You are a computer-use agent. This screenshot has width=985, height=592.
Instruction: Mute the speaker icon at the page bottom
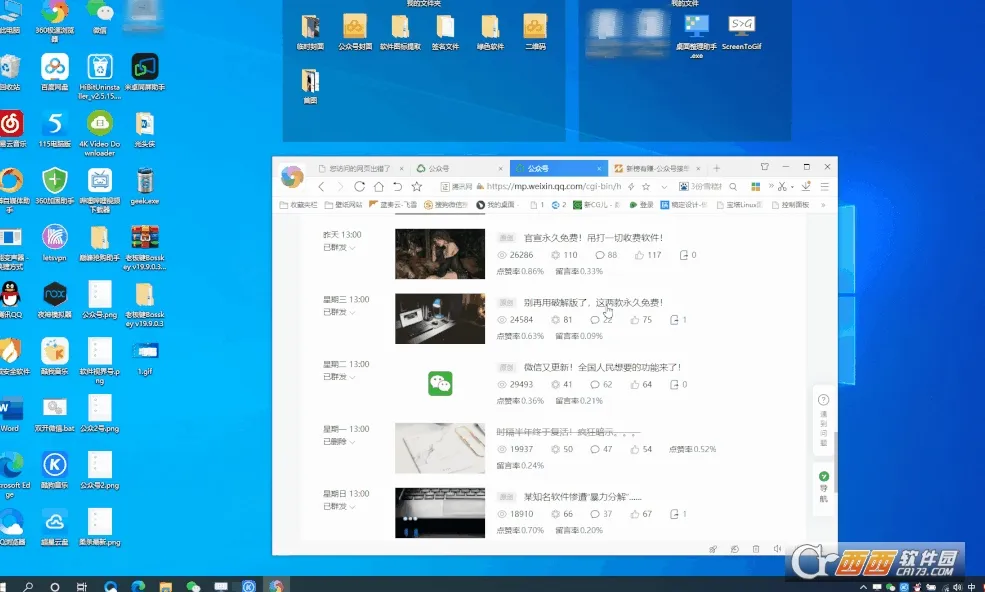pyautogui.click(x=777, y=549)
